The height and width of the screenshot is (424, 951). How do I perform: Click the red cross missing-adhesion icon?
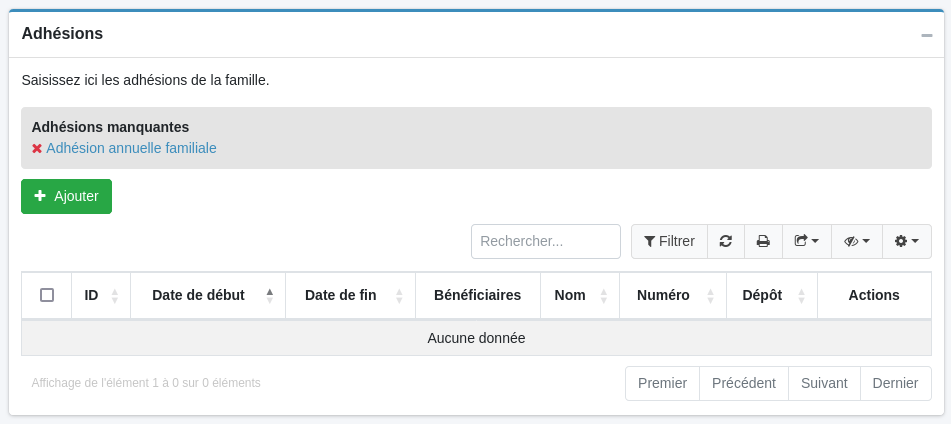click(37, 148)
